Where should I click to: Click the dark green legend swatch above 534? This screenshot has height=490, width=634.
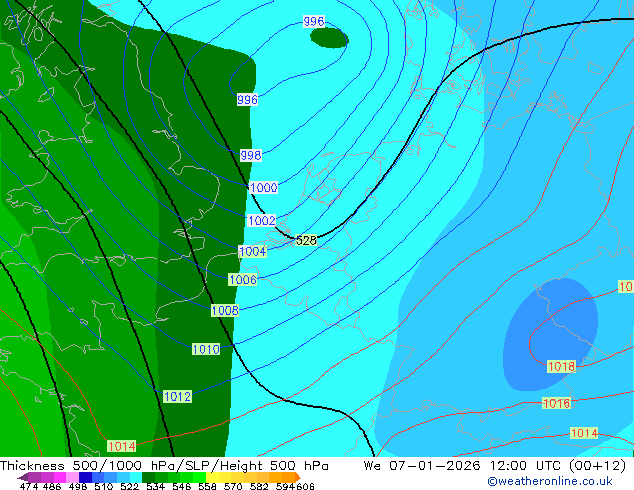click(x=148, y=477)
